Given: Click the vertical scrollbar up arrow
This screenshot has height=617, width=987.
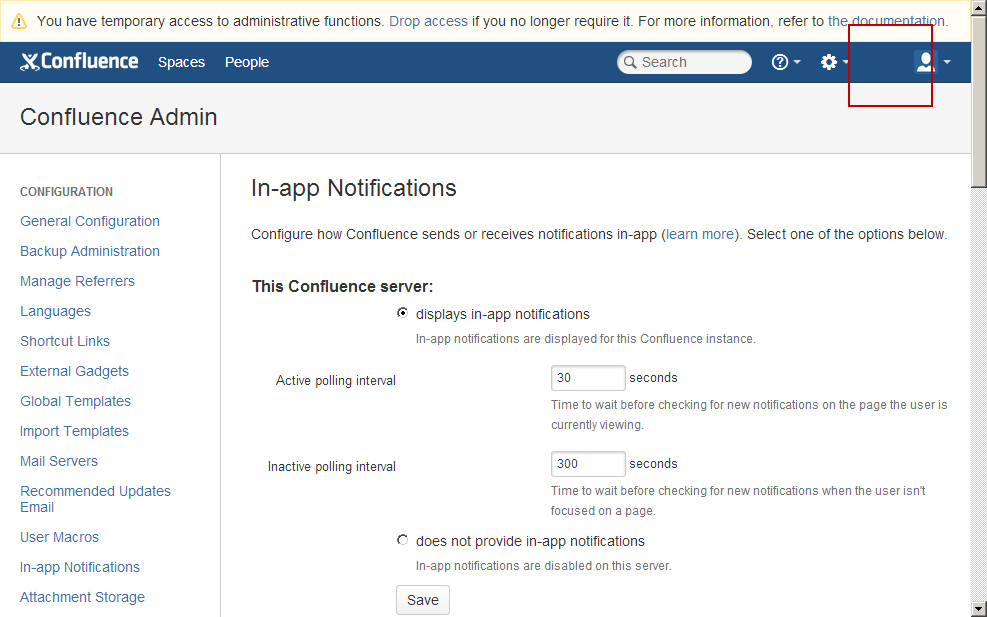Looking at the screenshot, I should (979, 8).
